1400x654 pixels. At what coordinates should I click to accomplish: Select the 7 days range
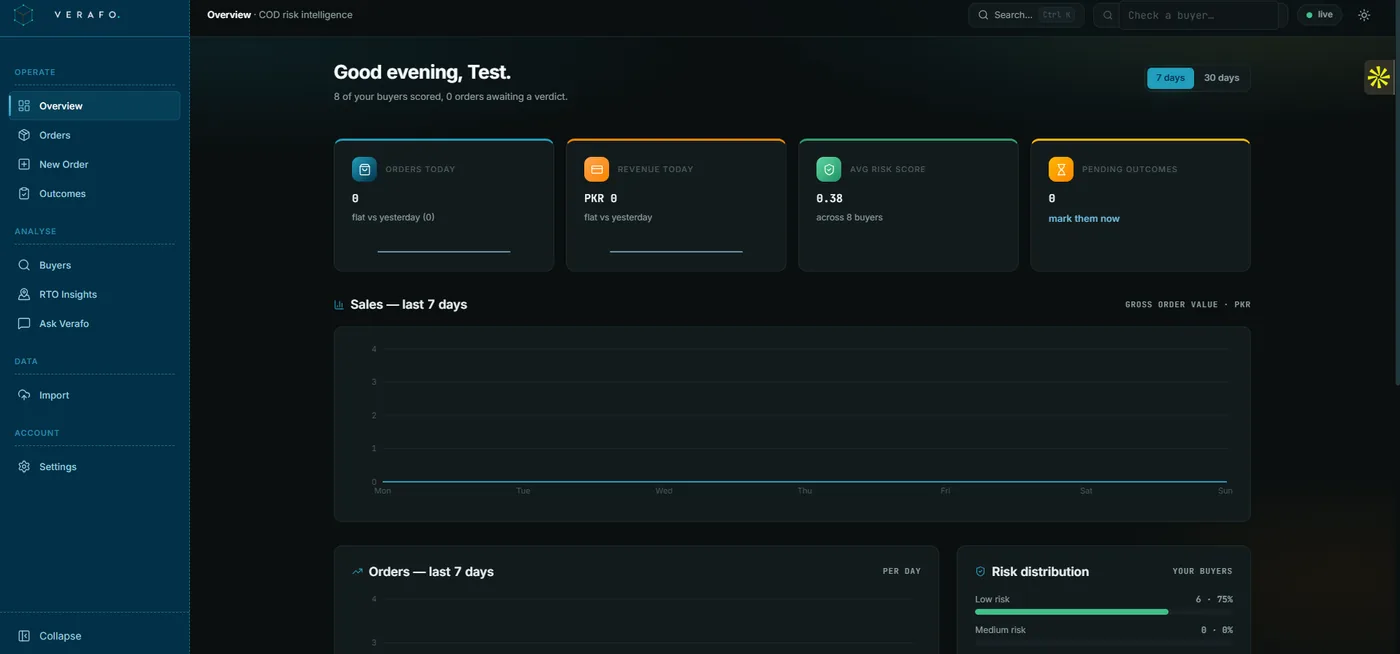pos(1170,78)
